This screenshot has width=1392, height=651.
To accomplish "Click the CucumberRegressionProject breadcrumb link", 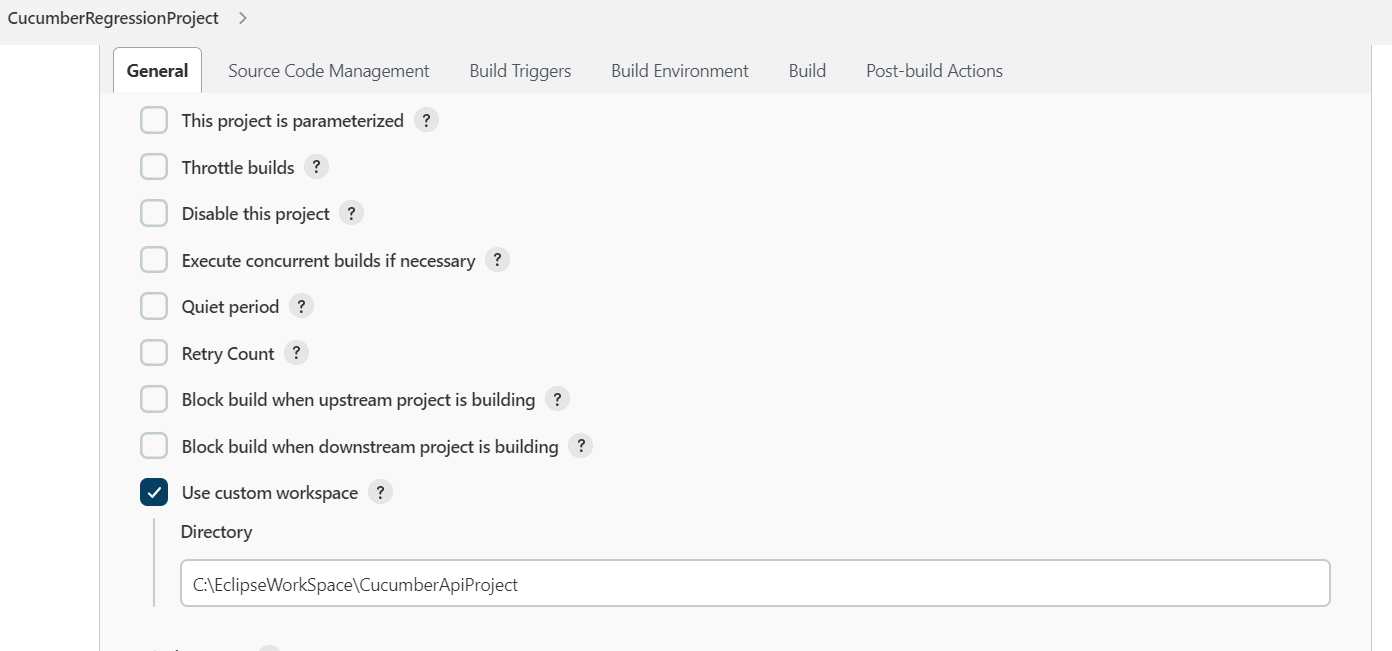I will pos(112,17).
